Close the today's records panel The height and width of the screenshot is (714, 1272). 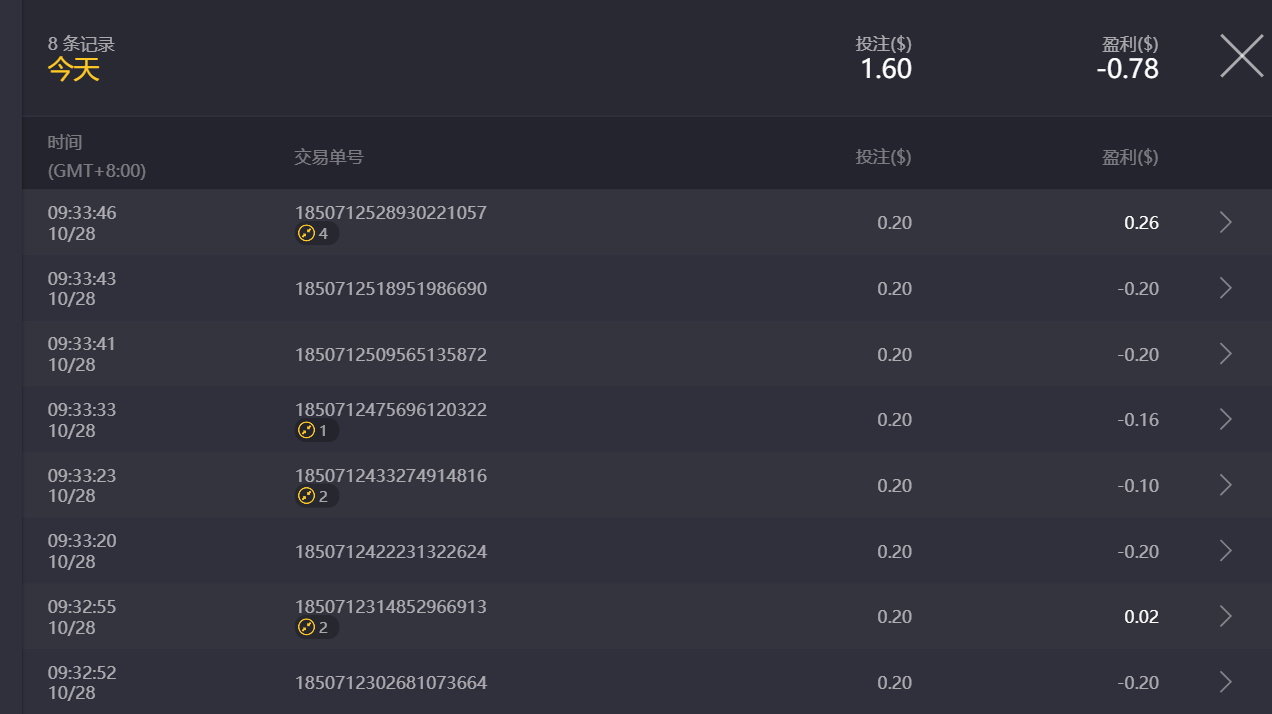pos(1240,56)
